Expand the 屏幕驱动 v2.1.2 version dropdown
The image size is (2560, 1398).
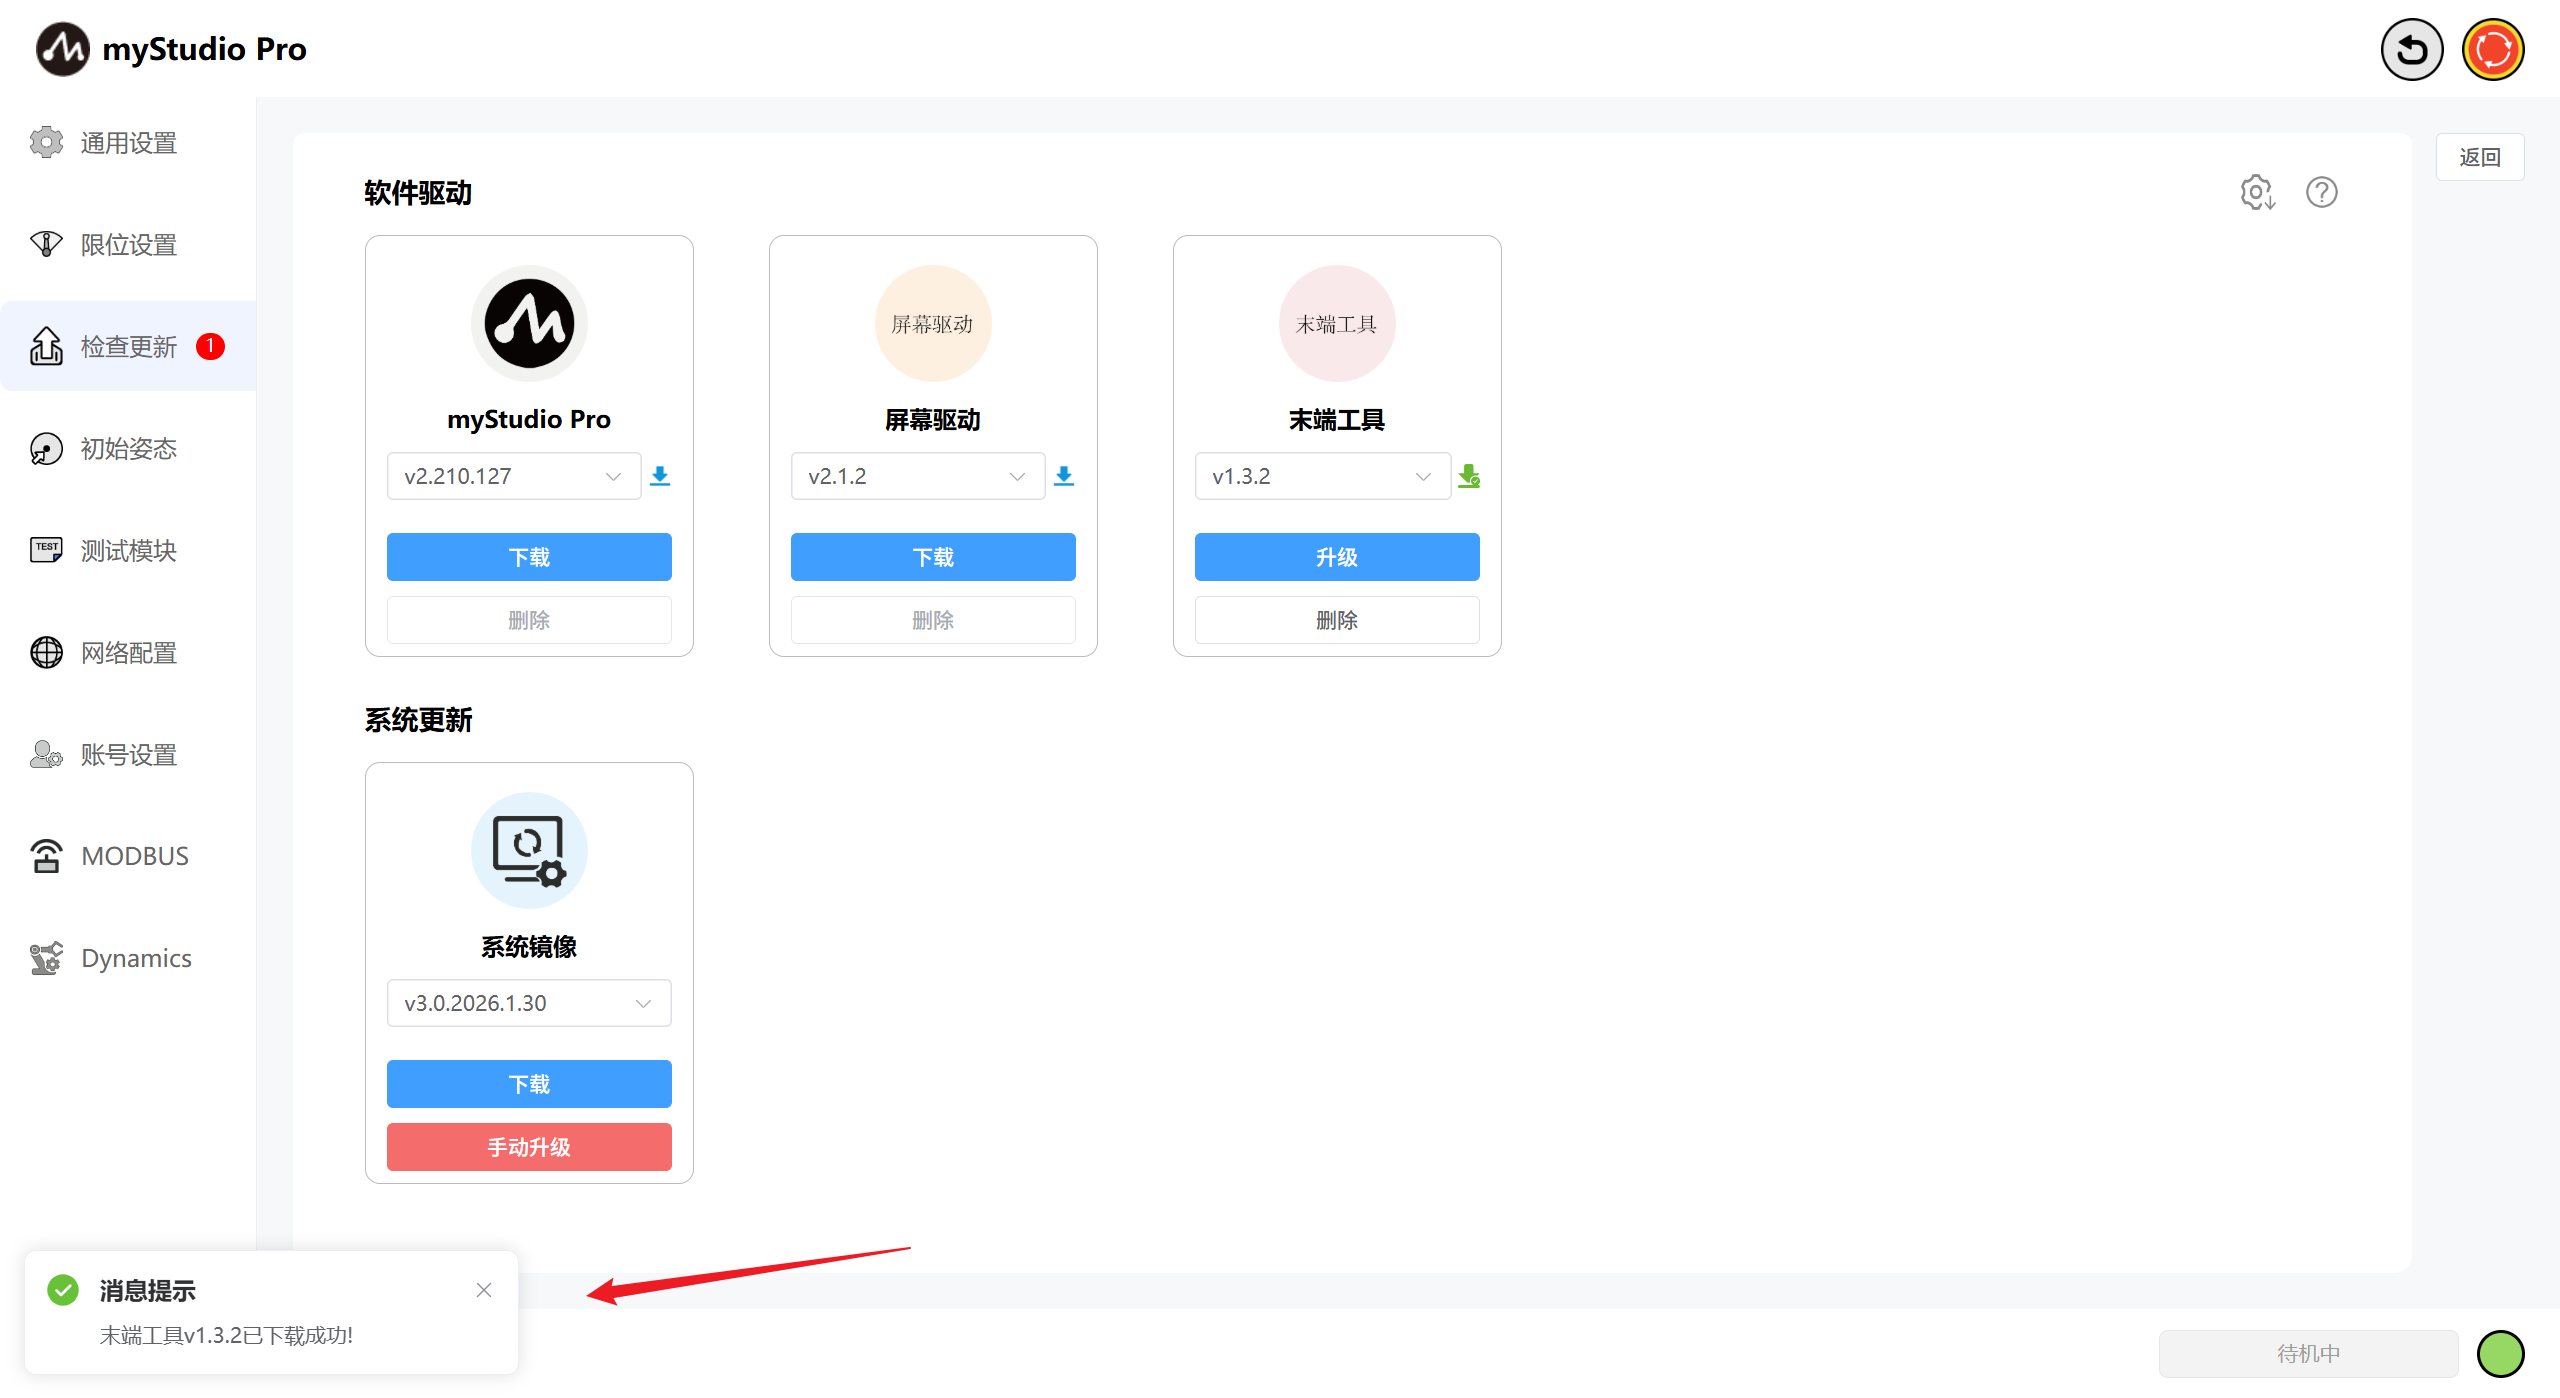pos(917,476)
